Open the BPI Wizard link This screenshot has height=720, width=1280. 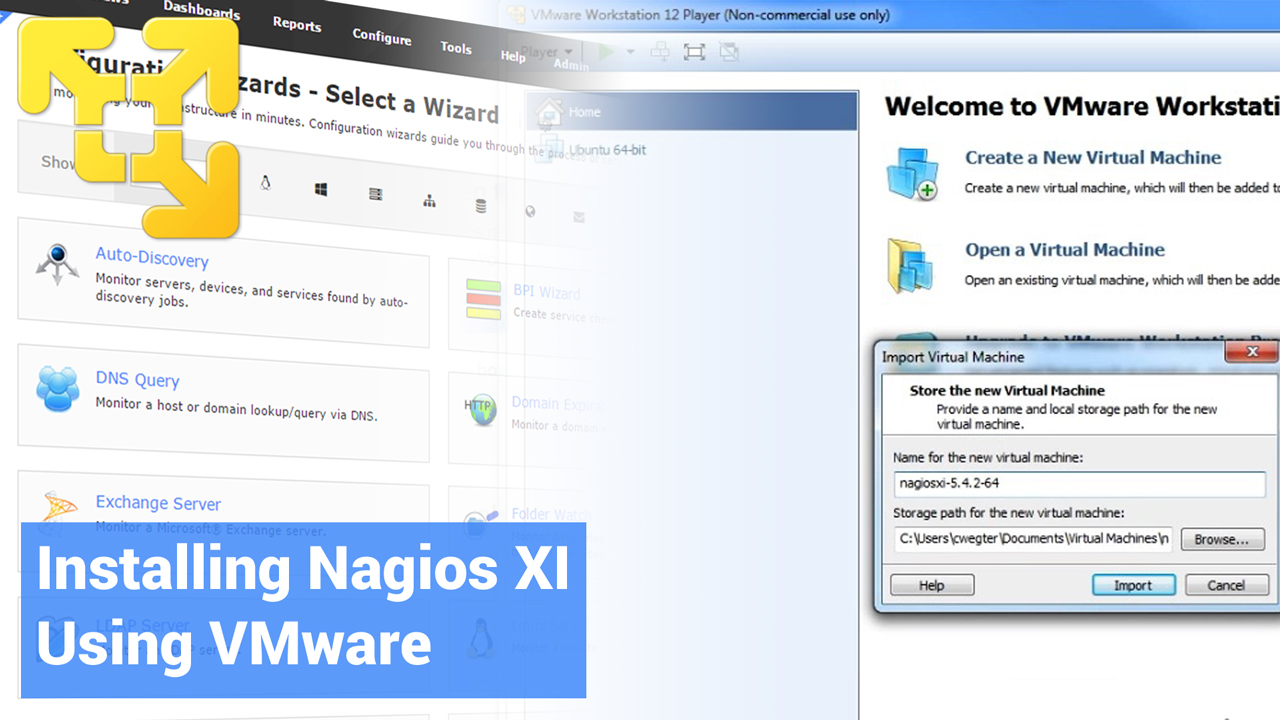point(546,292)
